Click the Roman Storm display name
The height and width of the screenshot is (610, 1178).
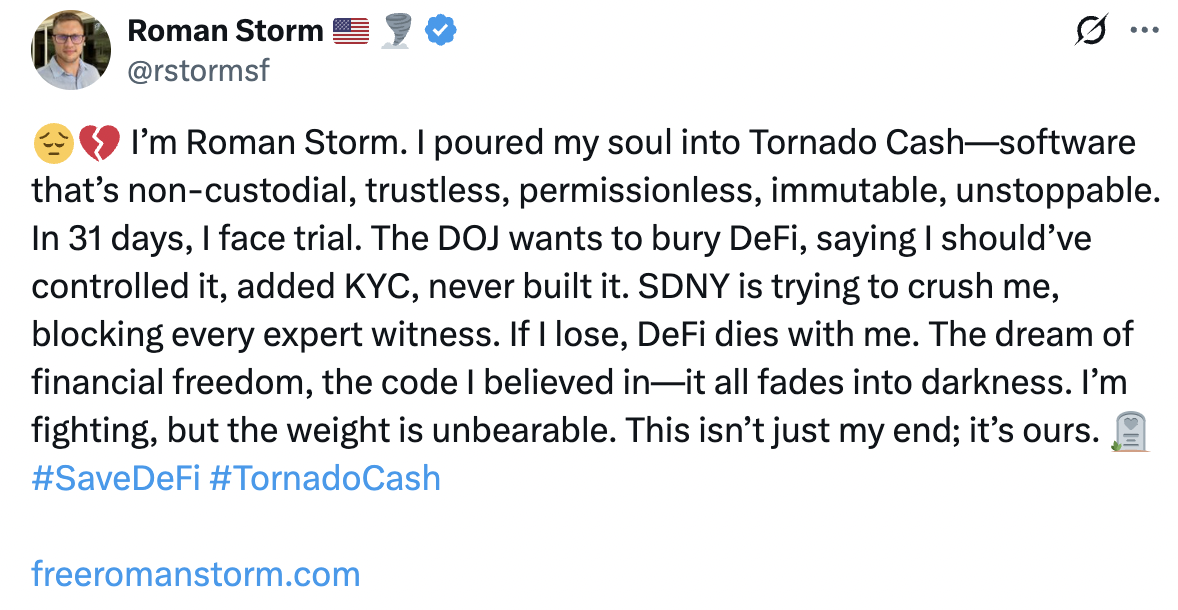click(225, 31)
